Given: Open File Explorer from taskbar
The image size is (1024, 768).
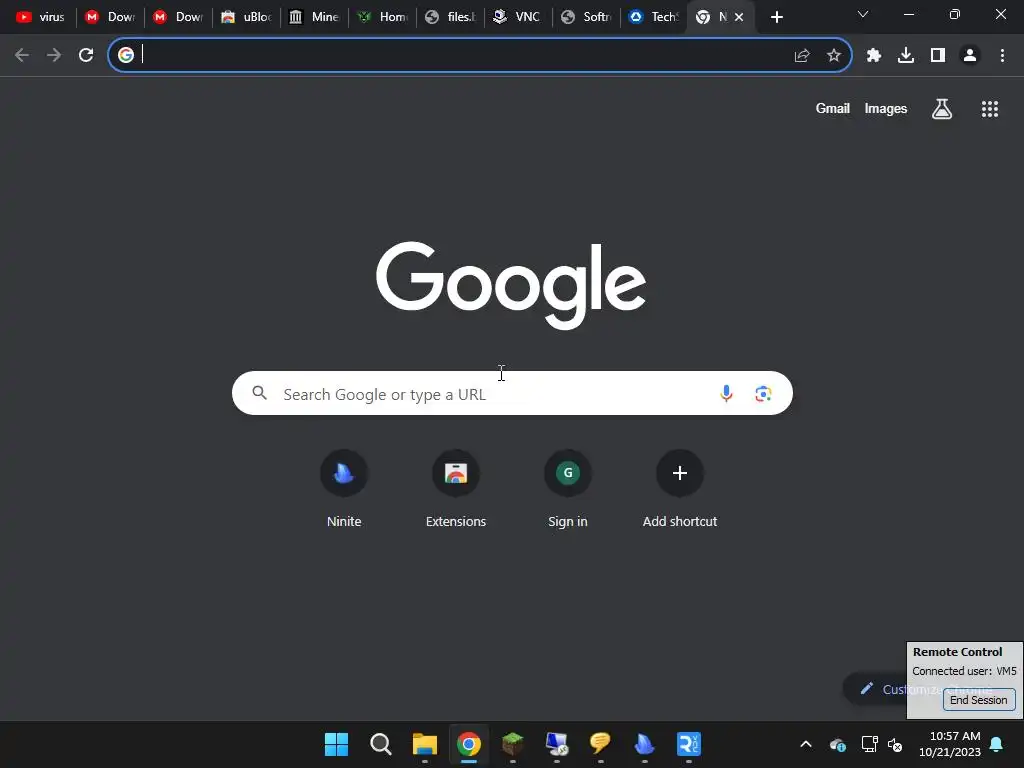Looking at the screenshot, I should point(424,744).
